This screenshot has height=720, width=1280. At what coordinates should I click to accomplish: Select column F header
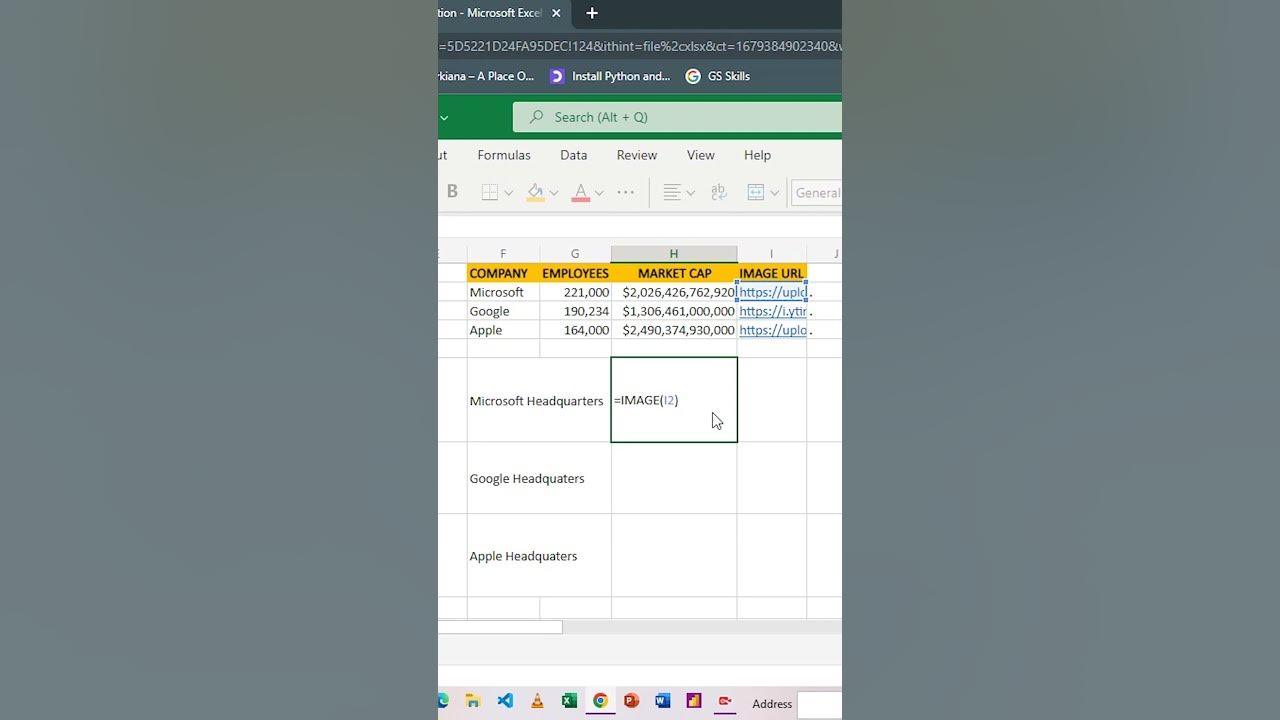coord(503,254)
